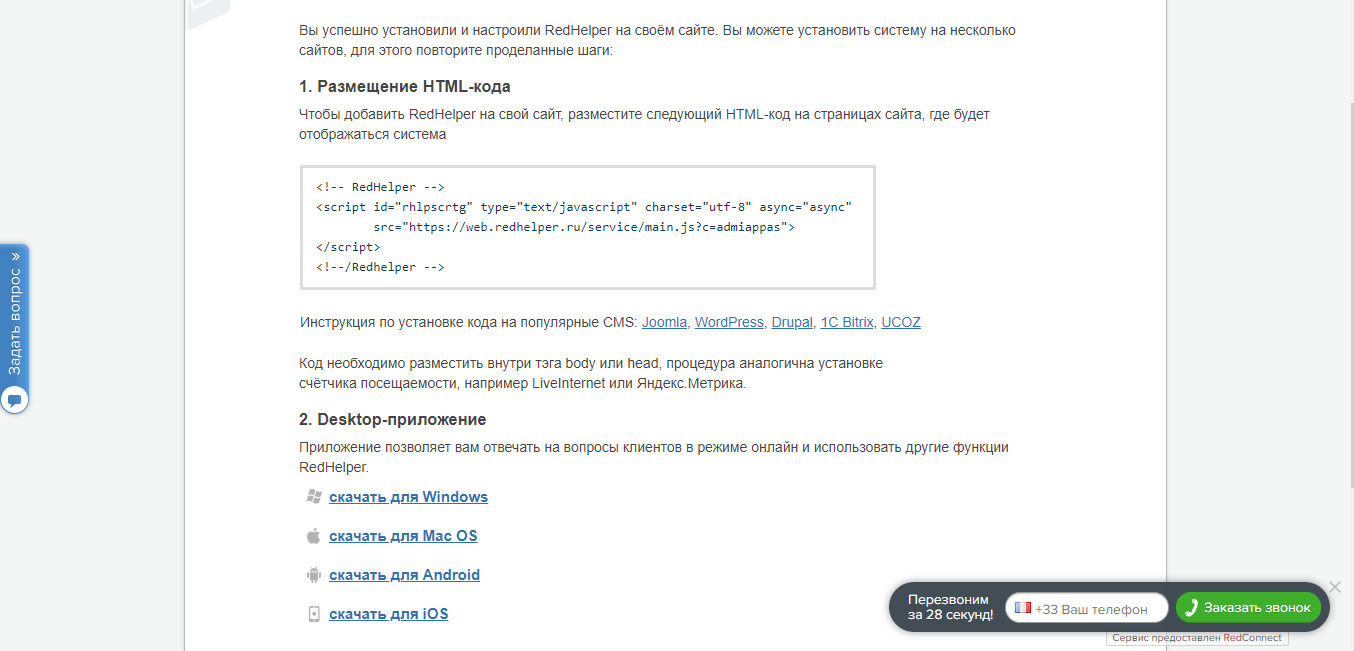Select the Android robot icon in download list
This screenshot has height=651, width=1354.
point(313,574)
